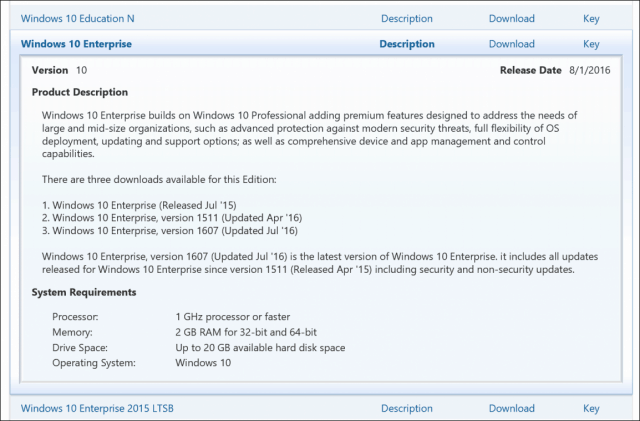This screenshot has height=421, width=640.
Task: Click the System Requirements heading
Action: pos(84,292)
